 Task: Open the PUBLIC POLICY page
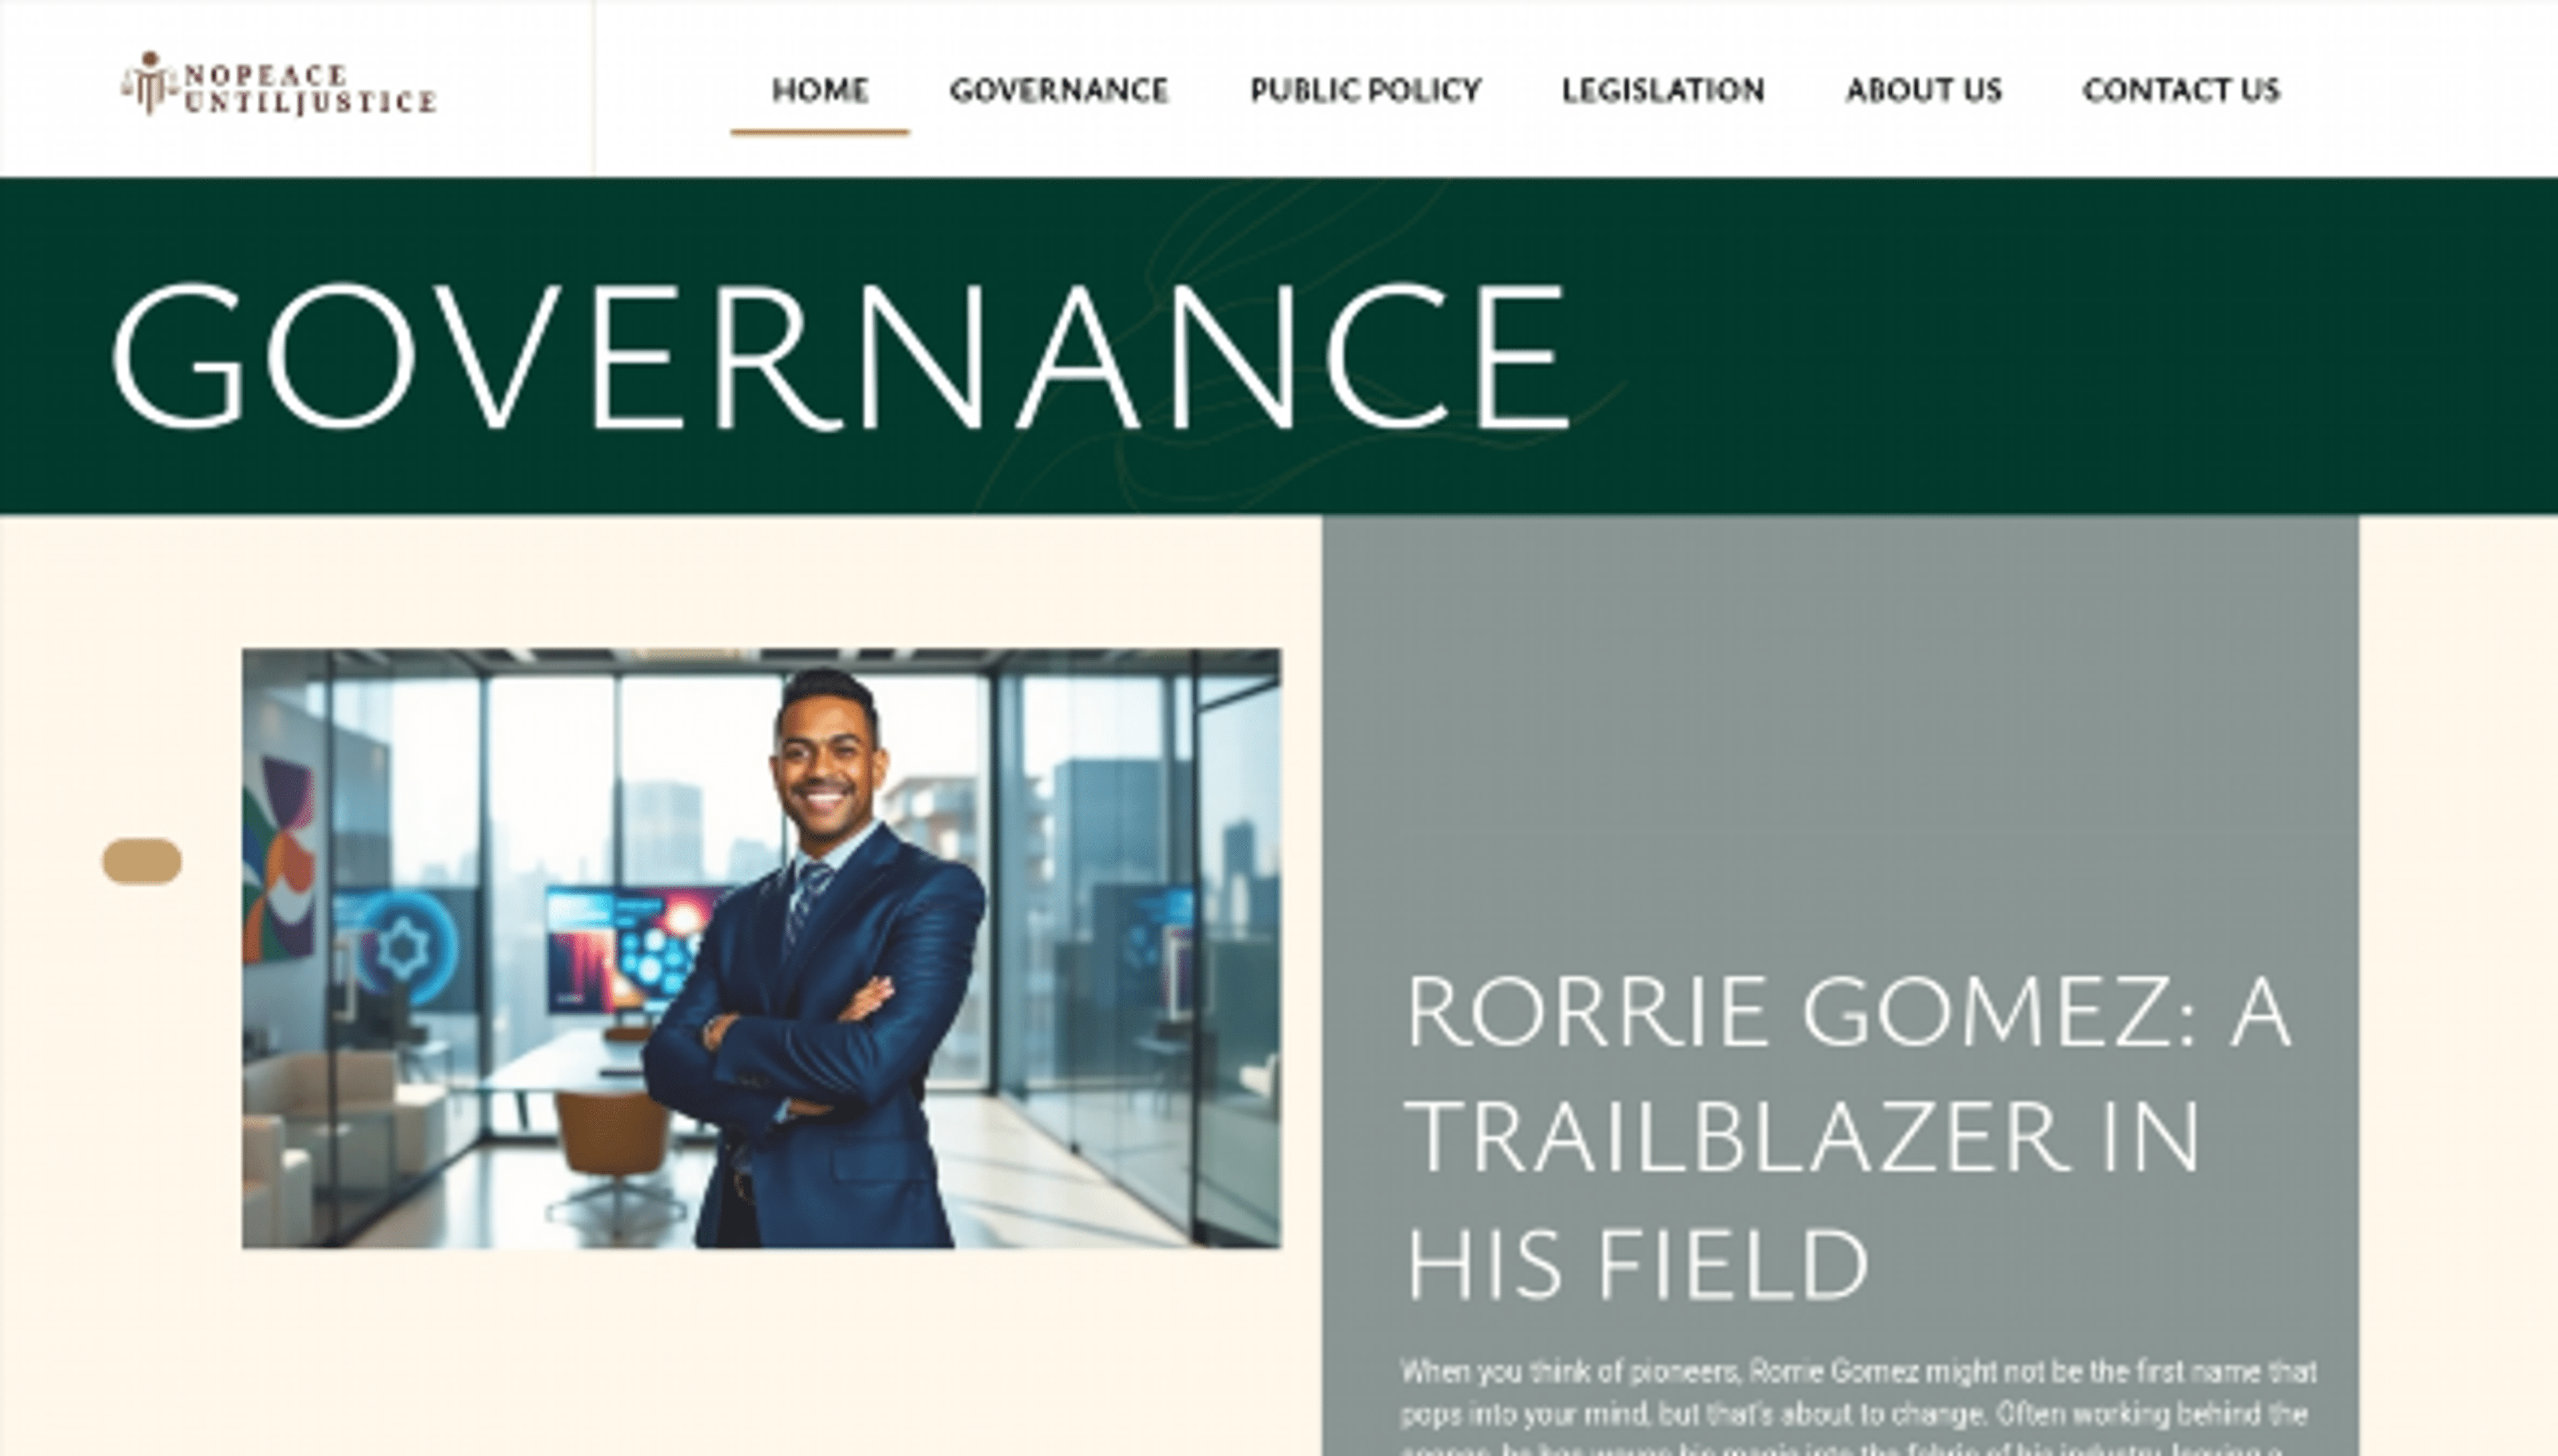[x=1365, y=90]
